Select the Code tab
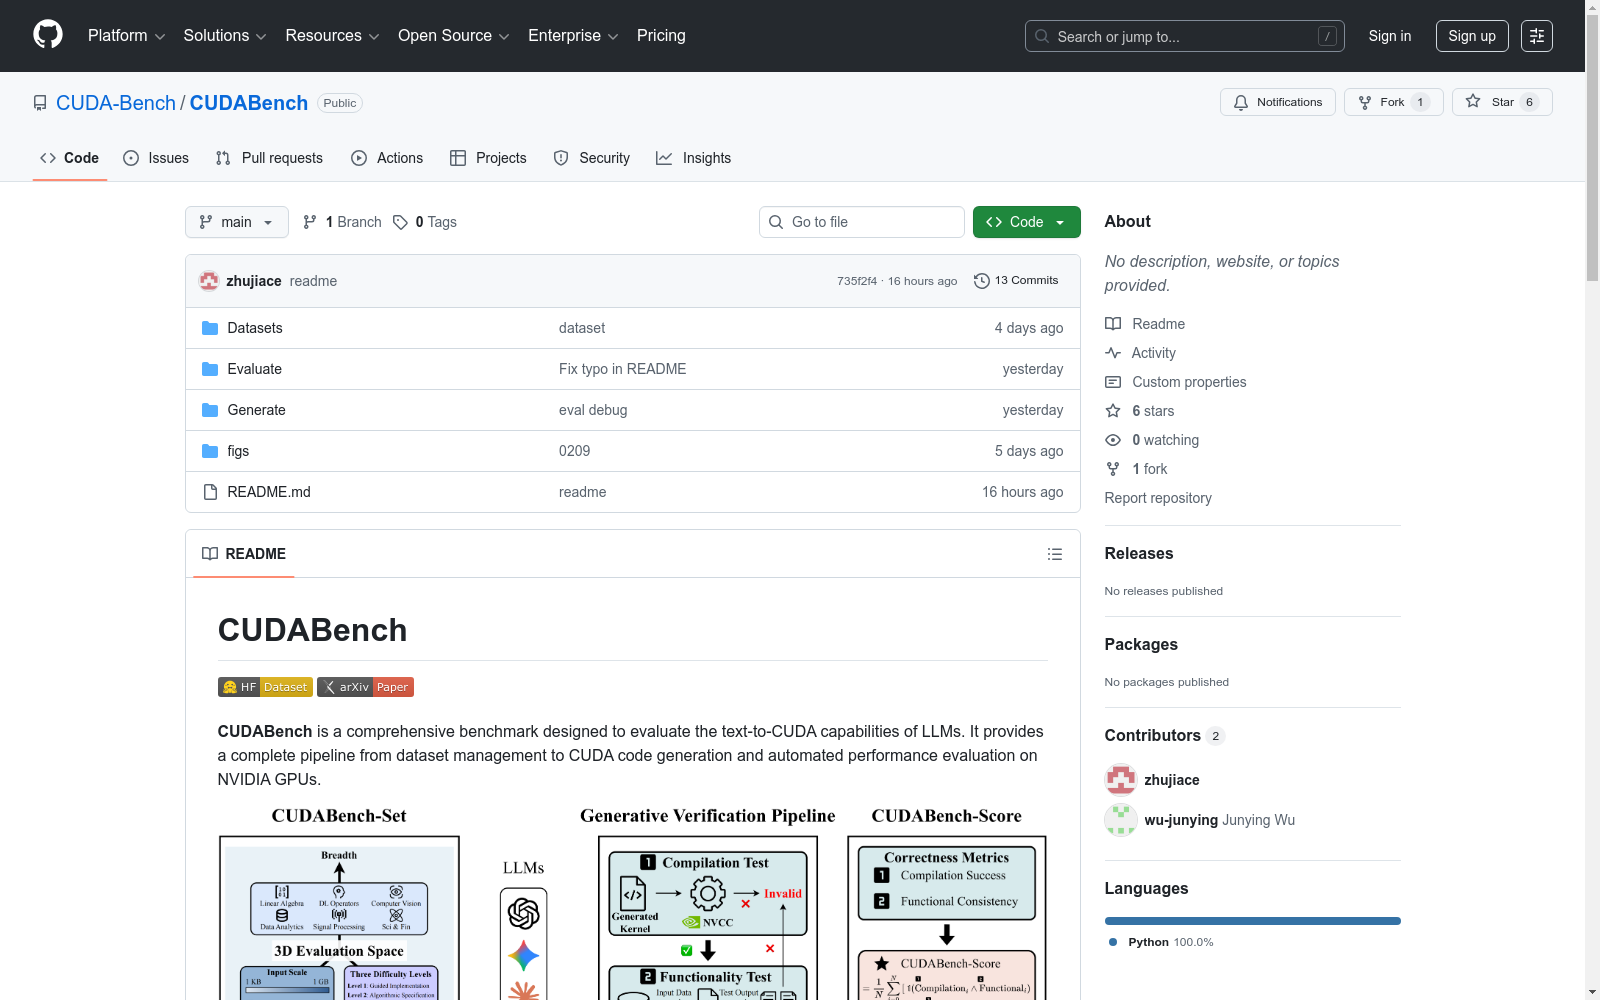The width and height of the screenshot is (1600, 1000). (x=70, y=158)
